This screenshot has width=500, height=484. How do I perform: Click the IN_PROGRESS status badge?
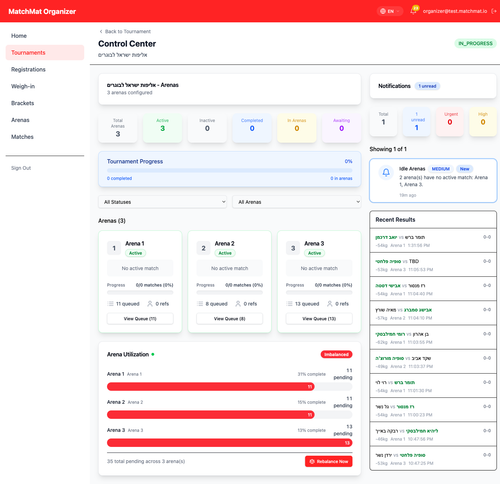tap(475, 43)
